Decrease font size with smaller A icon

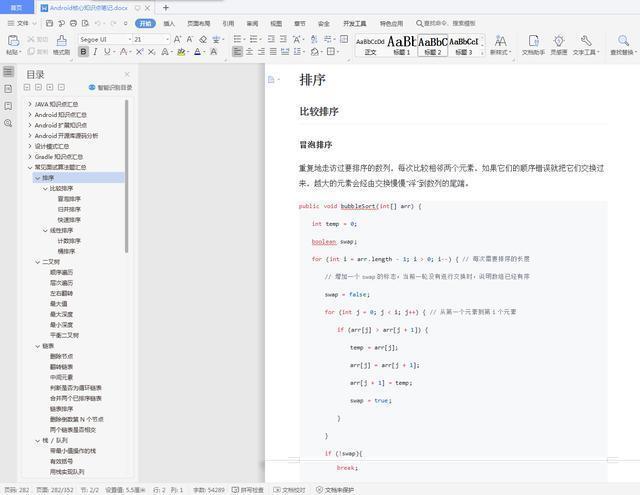pos(190,39)
